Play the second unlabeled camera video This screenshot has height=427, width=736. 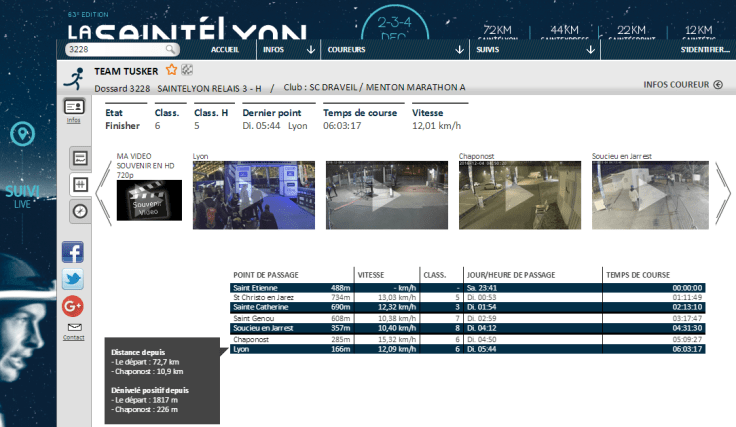(x=387, y=195)
